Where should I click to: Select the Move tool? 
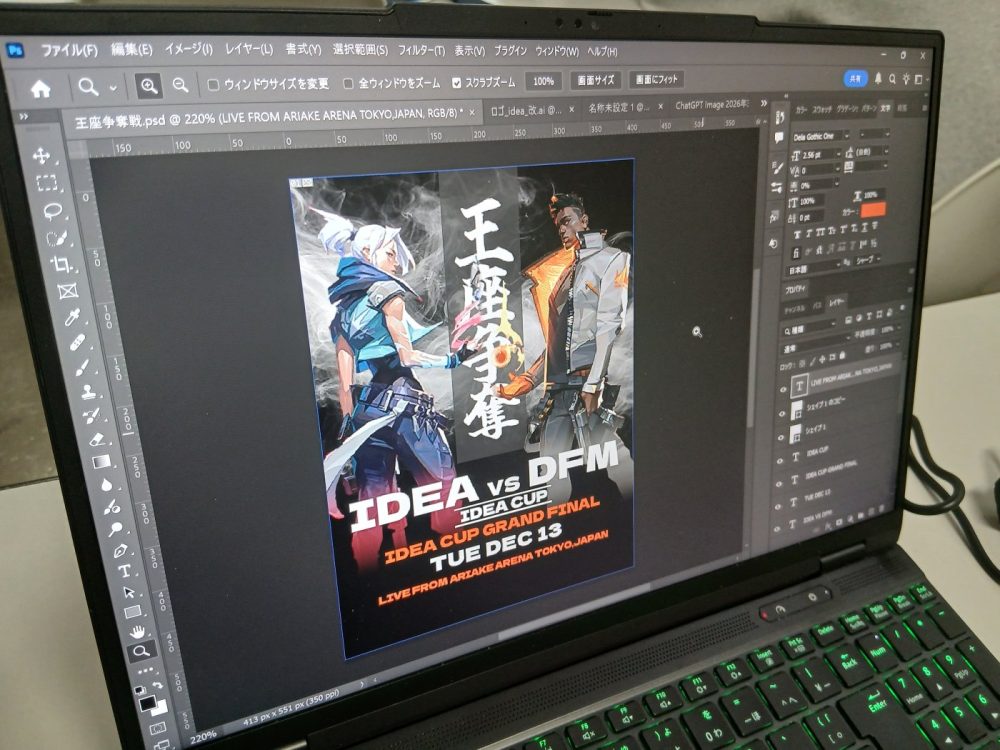pos(42,156)
